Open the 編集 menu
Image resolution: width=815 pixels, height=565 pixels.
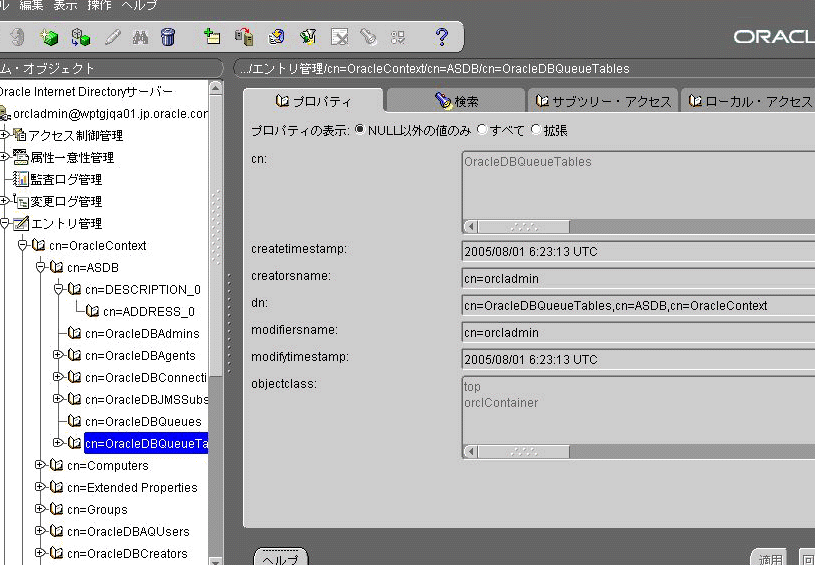31,5
